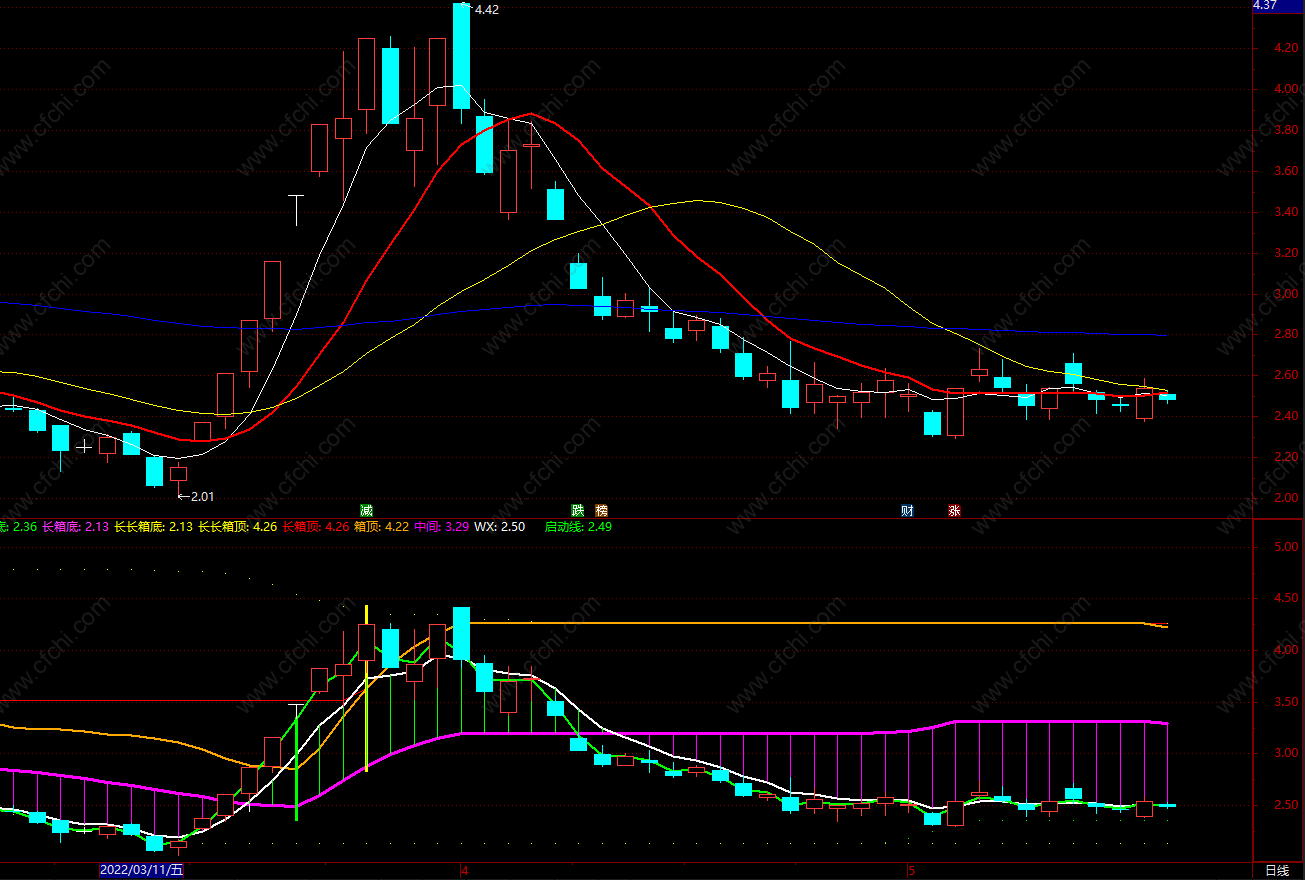Click the 2022/03/11/五 date label

click(x=141, y=870)
